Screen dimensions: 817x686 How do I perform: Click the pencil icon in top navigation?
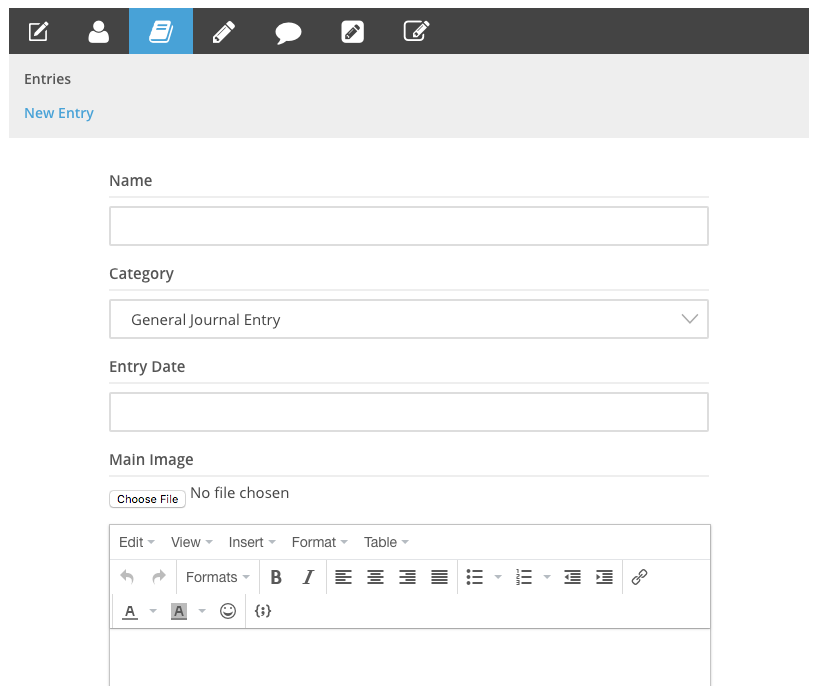click(x=224, y=32)
